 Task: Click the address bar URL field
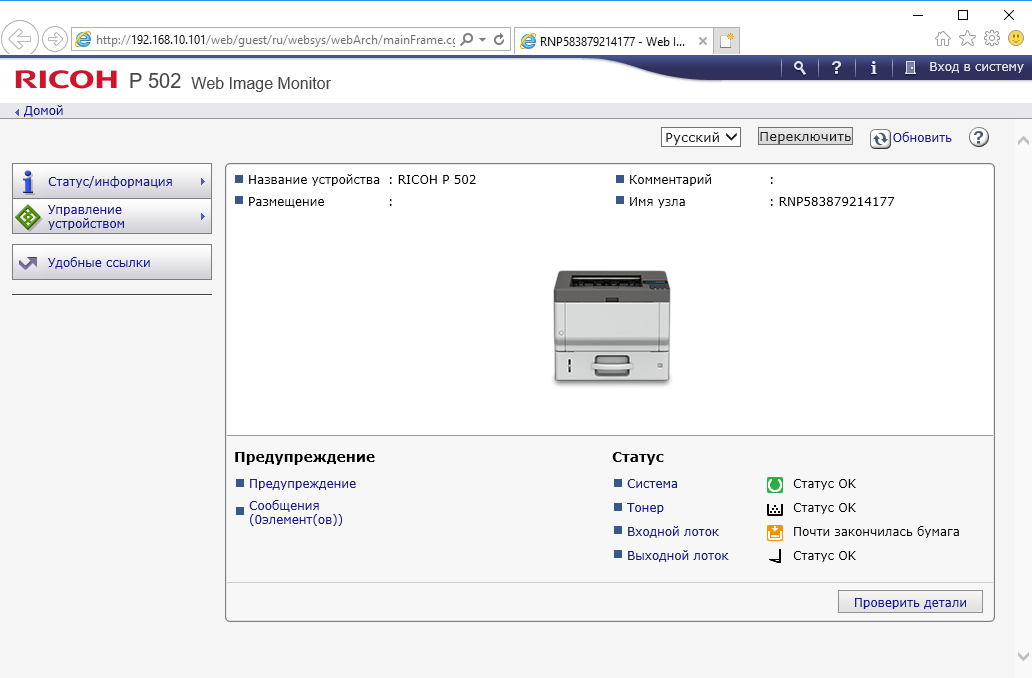275,39
